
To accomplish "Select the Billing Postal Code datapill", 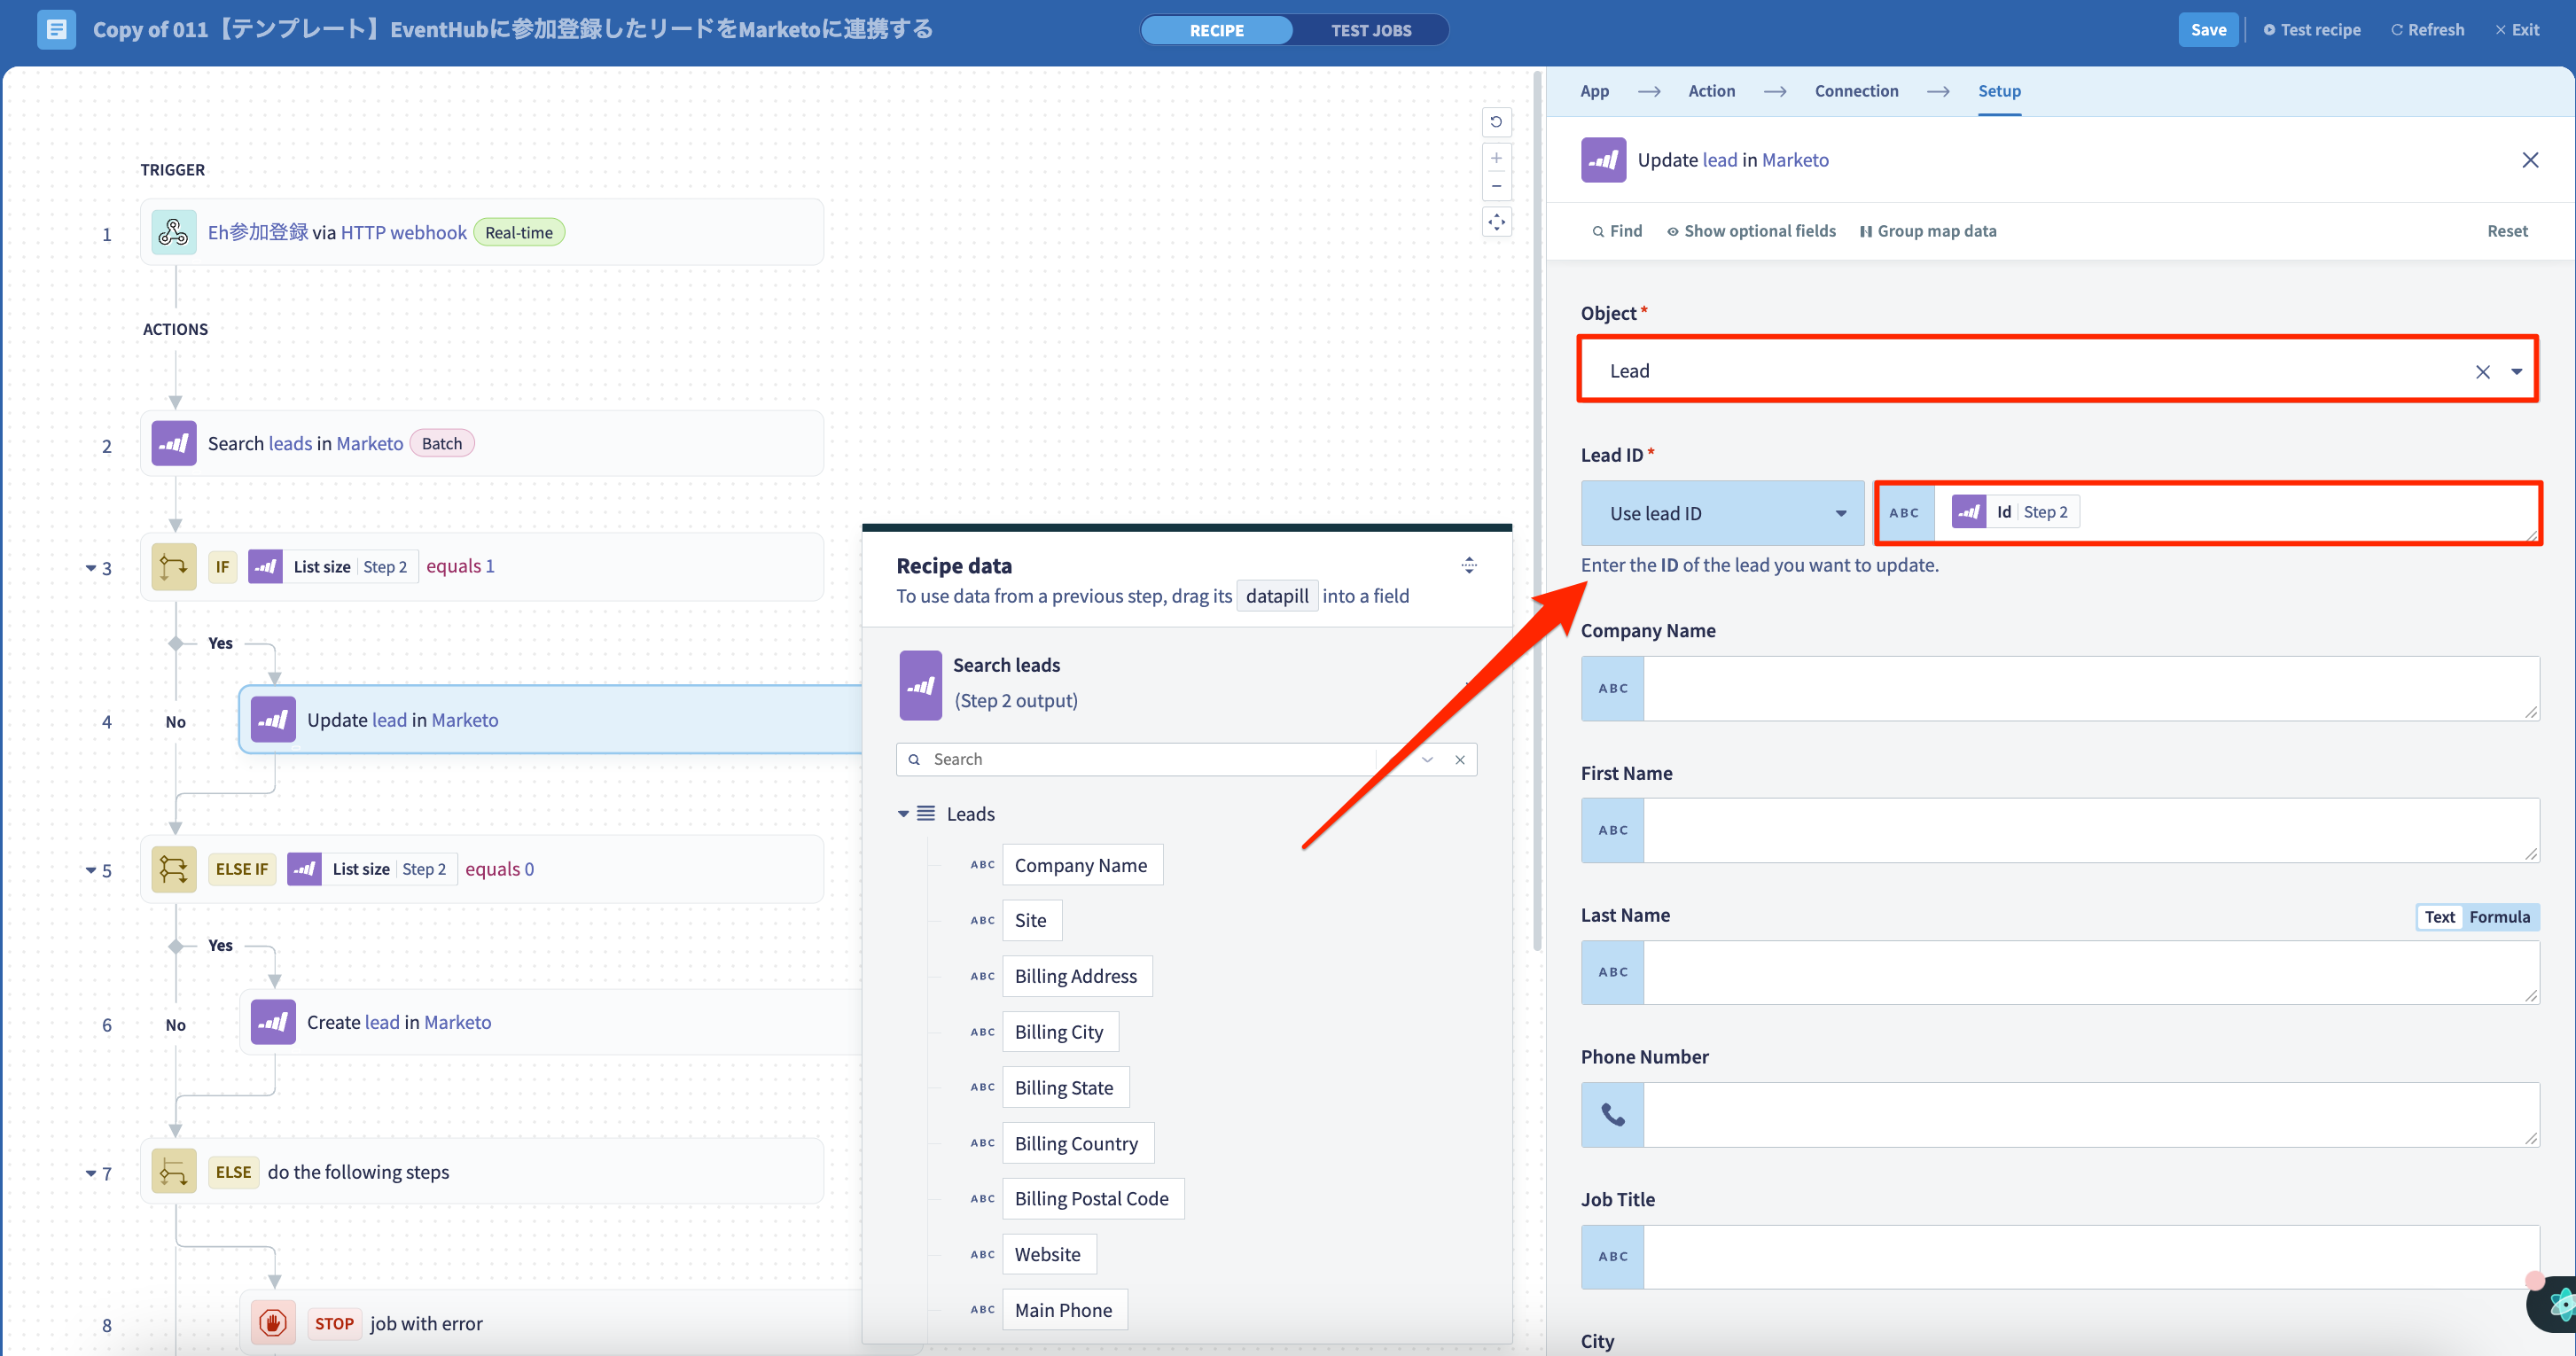I will pyautogui.click(x=1093, y=1198).
